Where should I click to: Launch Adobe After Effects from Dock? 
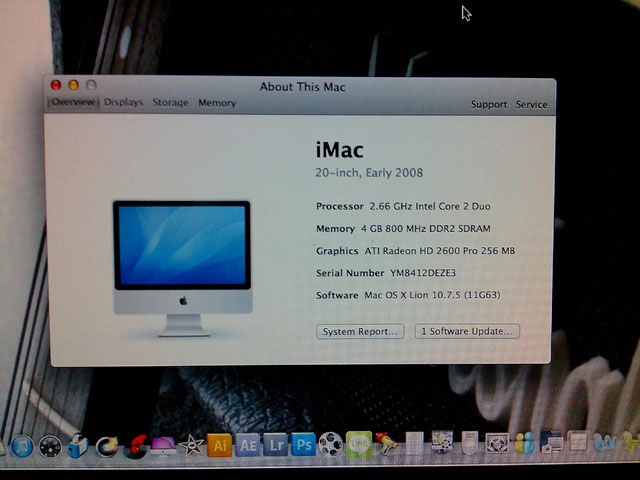point(248,445)
